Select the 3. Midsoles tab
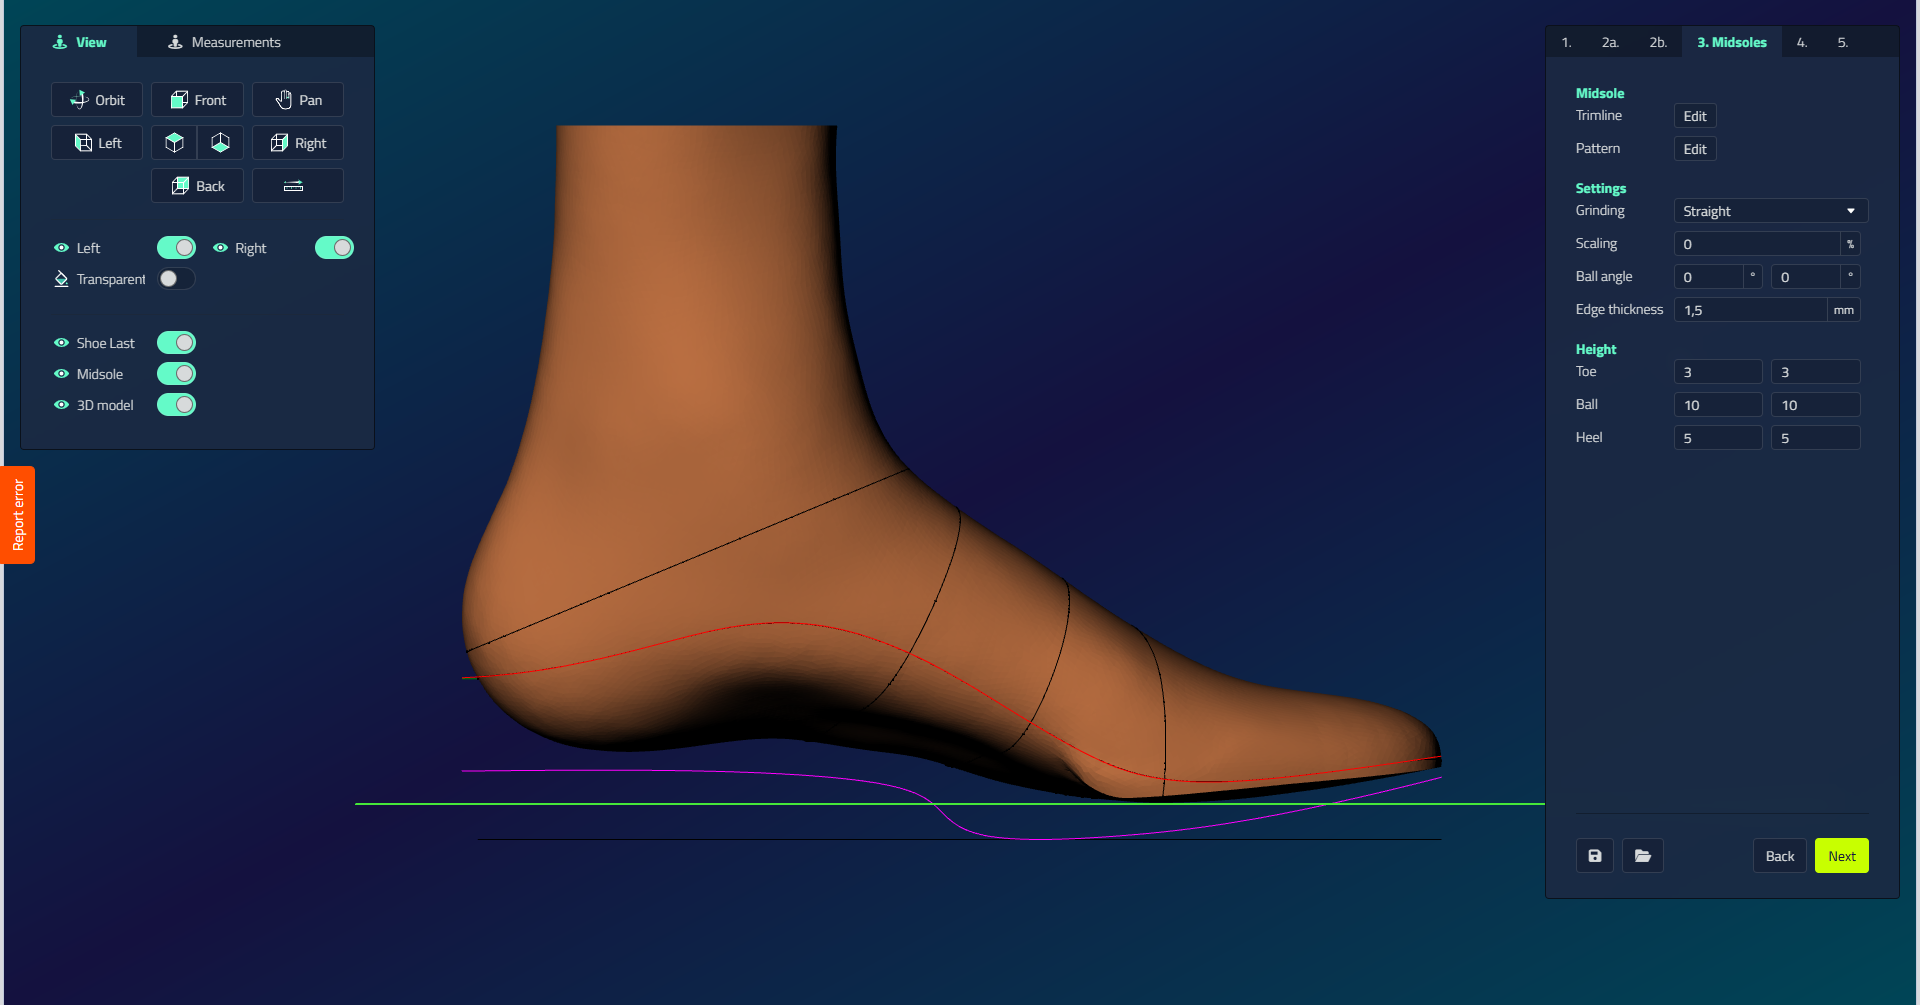Screen dimensions: 1920x1005 pyautogui.click(x=1732, y=42)
